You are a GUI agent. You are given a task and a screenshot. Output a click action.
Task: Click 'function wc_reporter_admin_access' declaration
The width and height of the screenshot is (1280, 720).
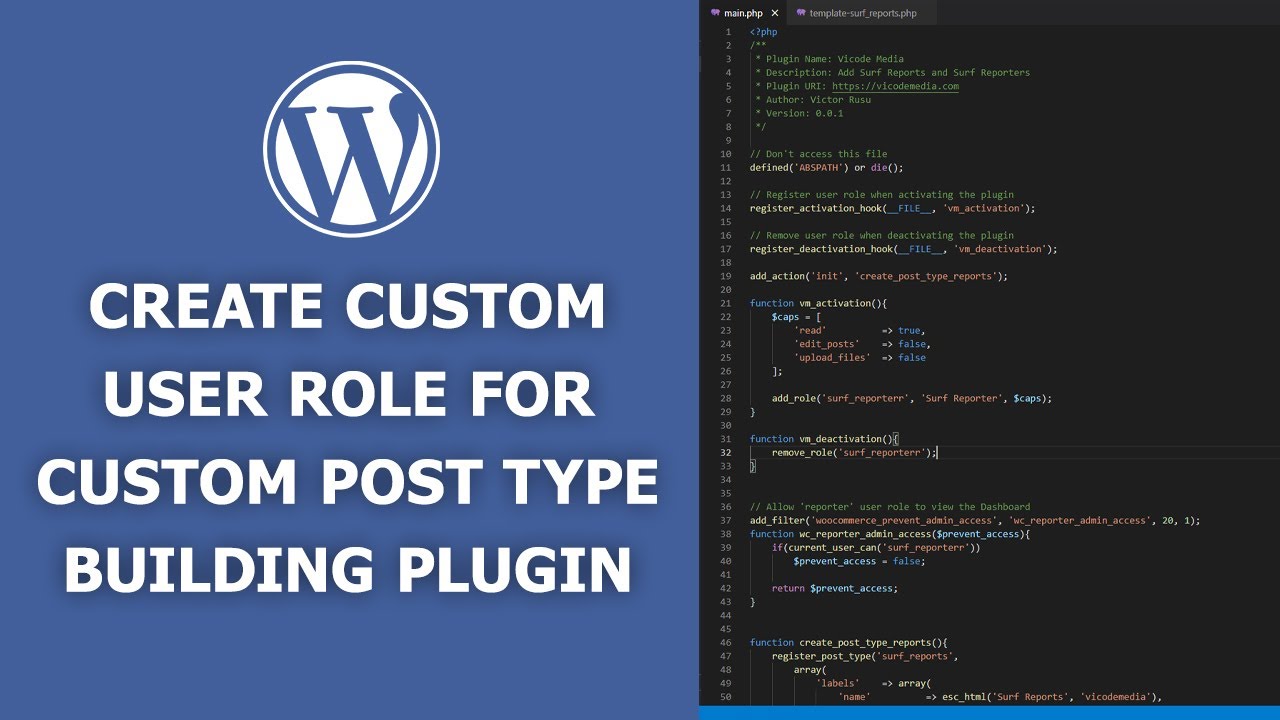point(890,534)
